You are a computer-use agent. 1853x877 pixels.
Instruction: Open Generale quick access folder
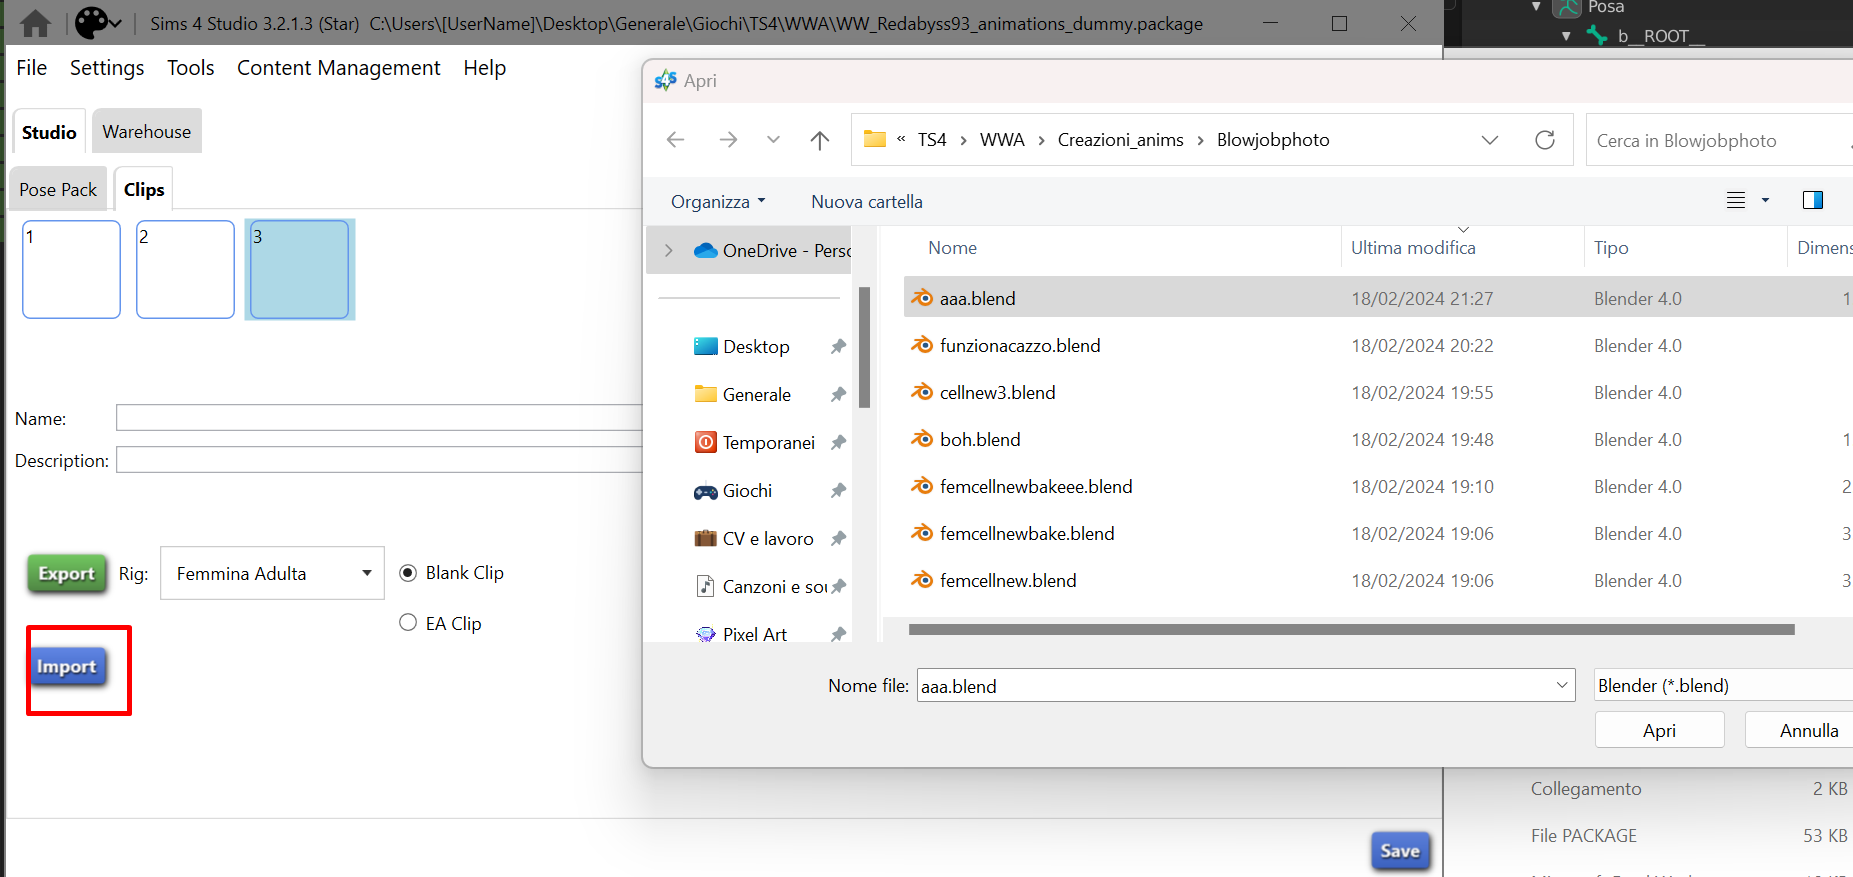[x=743, y=394]
